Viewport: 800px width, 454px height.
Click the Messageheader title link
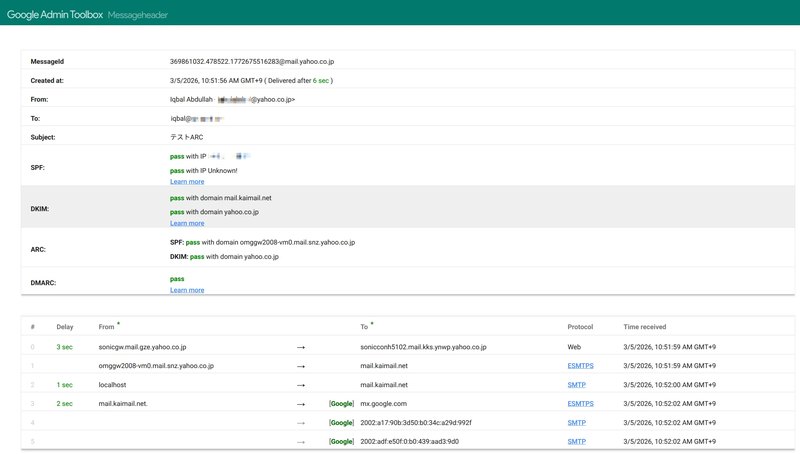click(x=138, y=15)
